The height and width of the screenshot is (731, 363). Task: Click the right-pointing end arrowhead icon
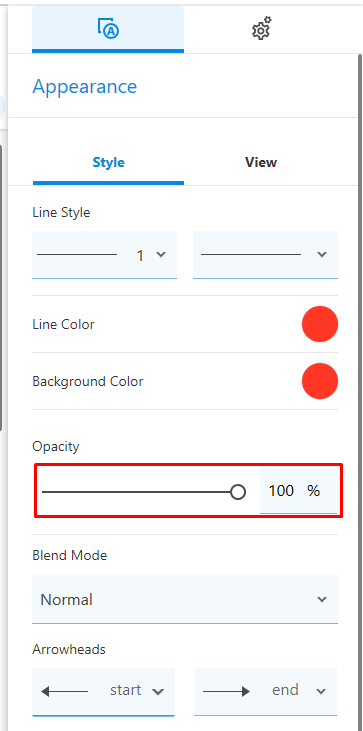click(226, 692)
